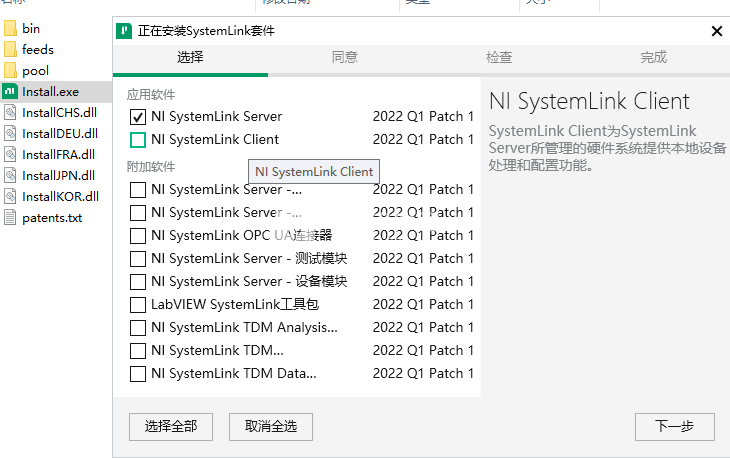Check the NI SystemLink TDM Data checkbox

[138, 374]
